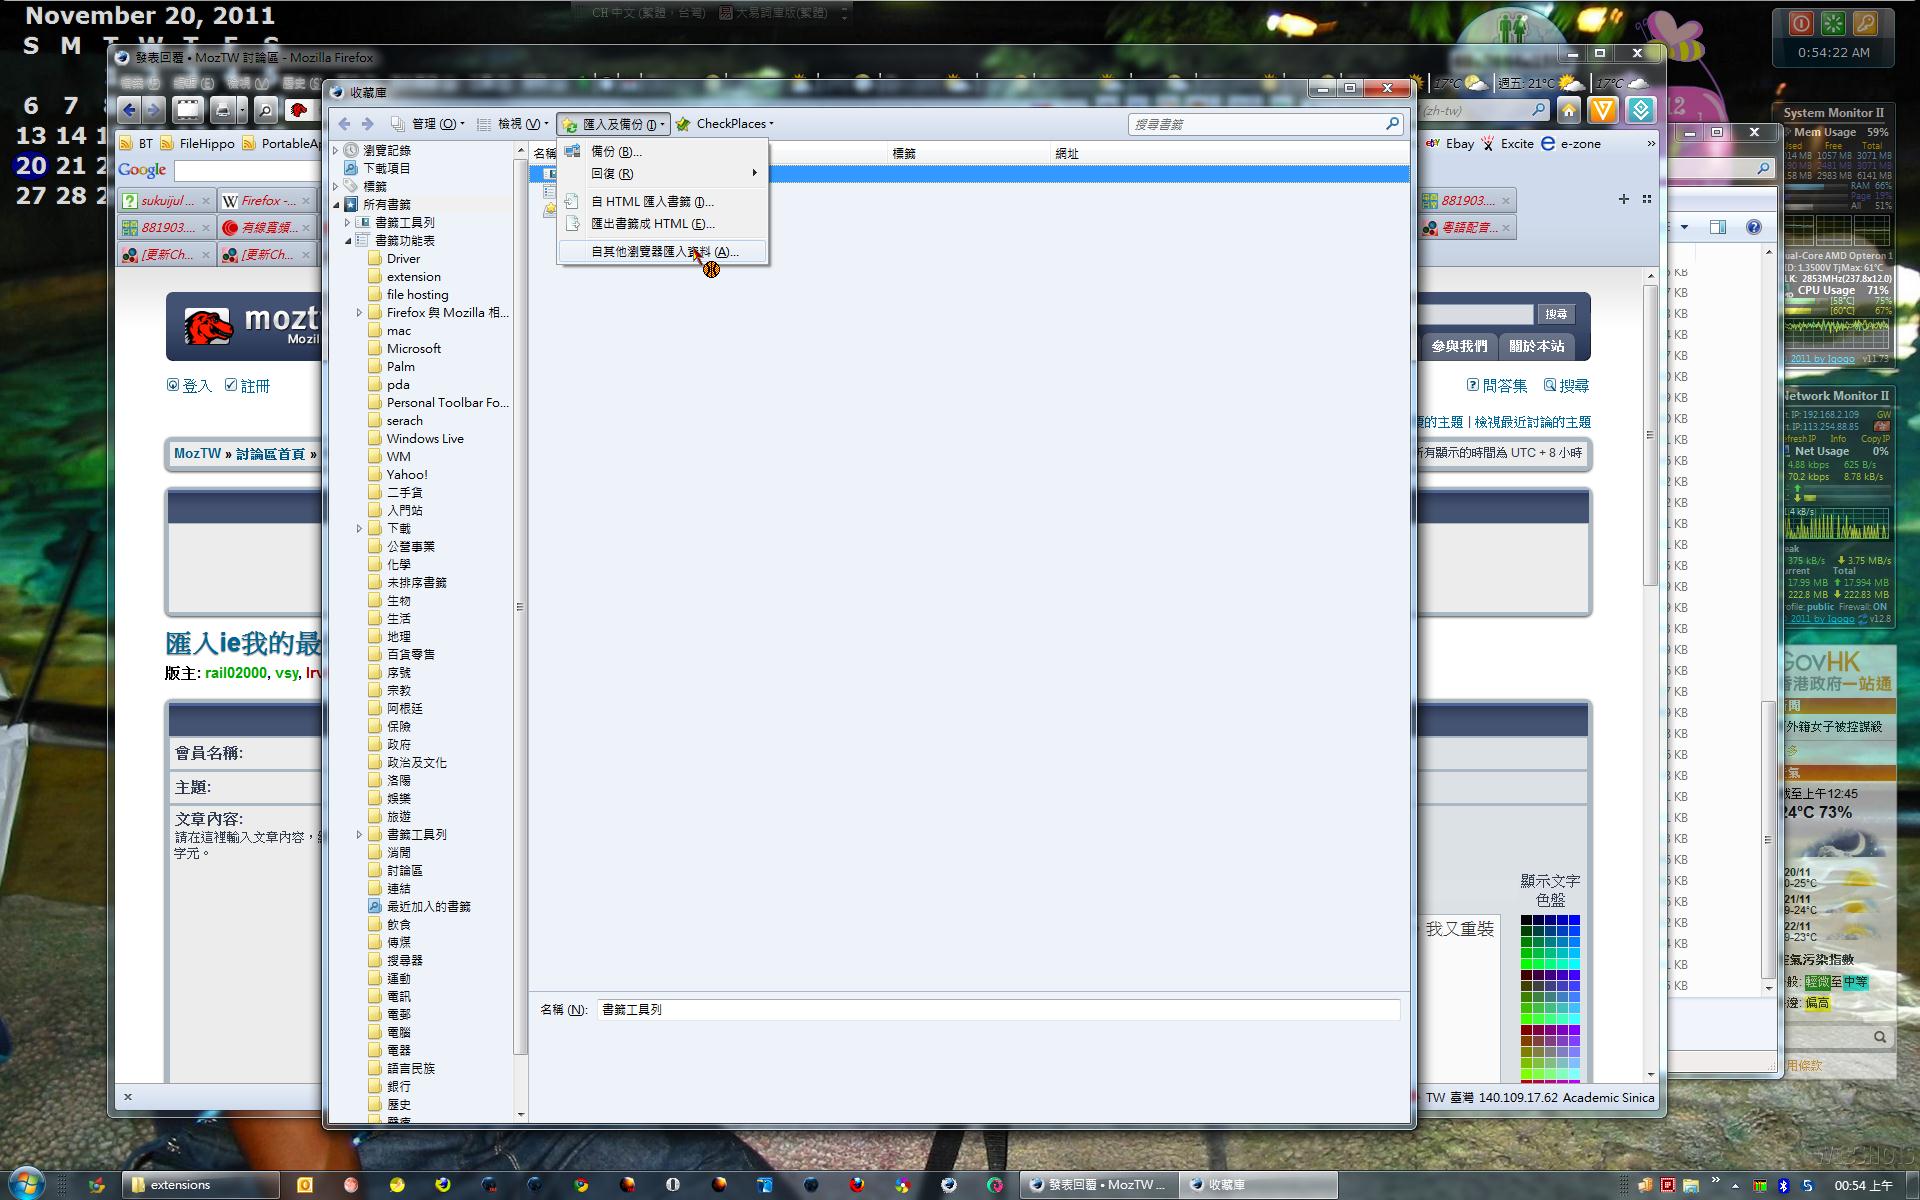1920x1200 pixels.
Task: Open the 匯入及備份 dropdown
Action: click(613, 124)
